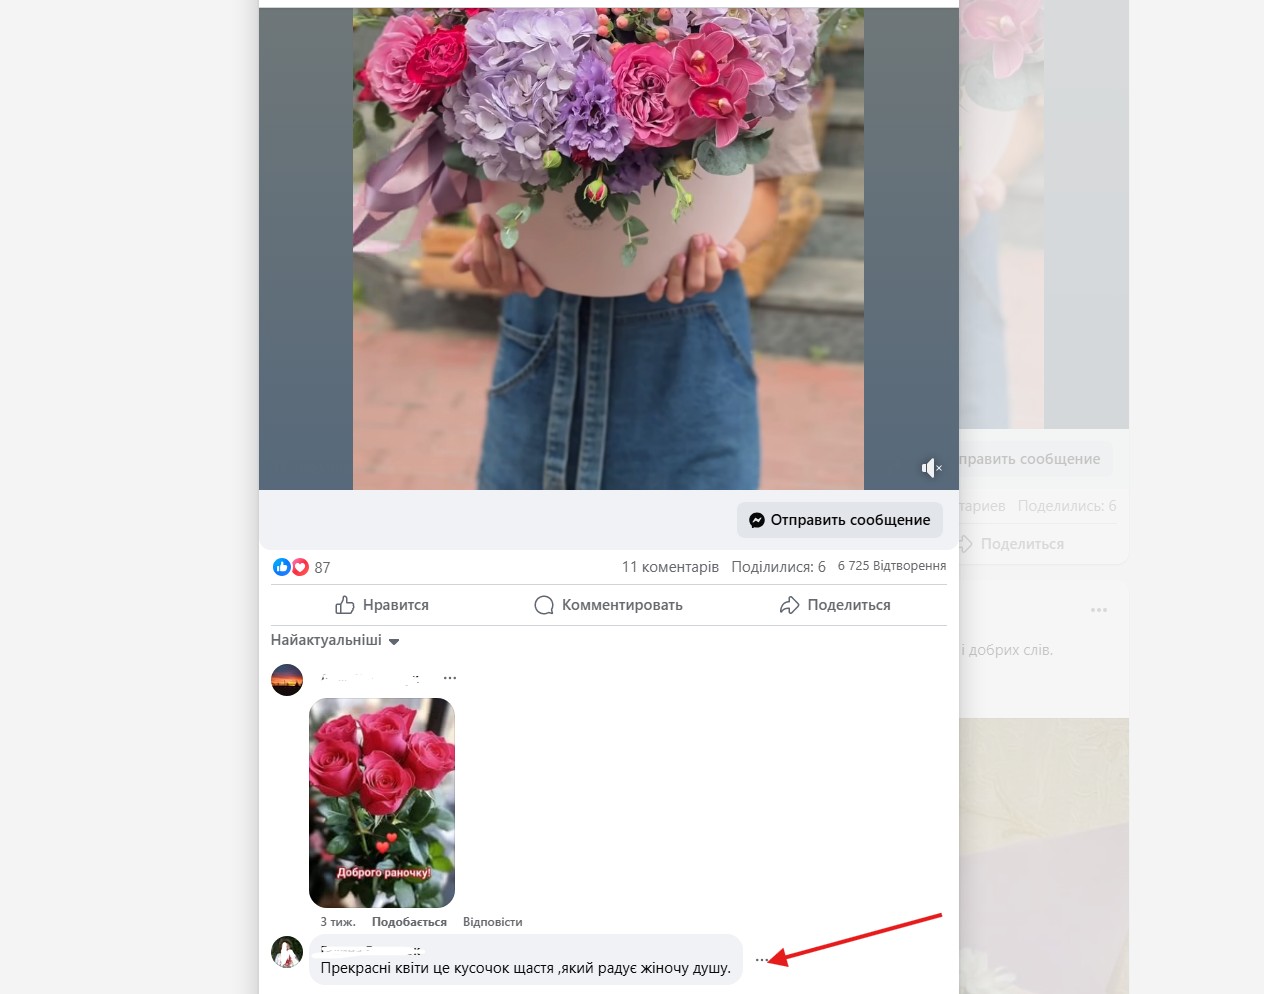The width and height of the screenshot is (1264, 994).
Task: Open avatar of the "Прекрасні квіти" commenter
Action: [287, 952]
